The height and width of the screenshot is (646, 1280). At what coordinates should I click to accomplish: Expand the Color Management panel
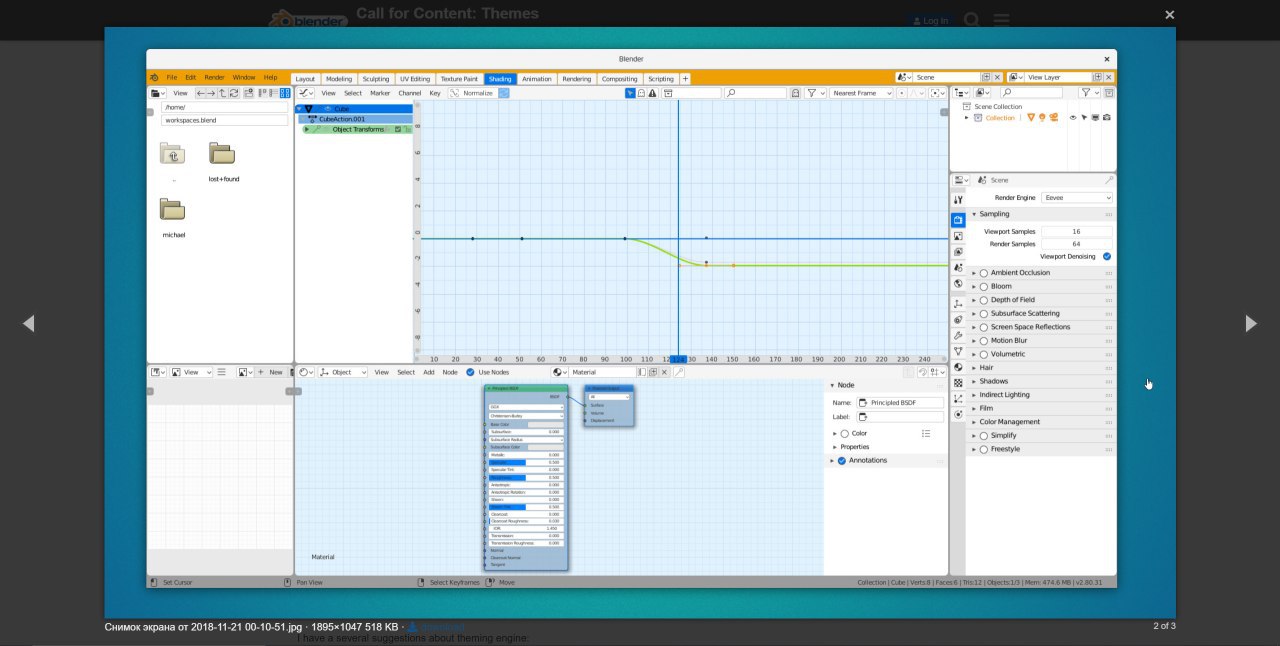coord(974,422)
